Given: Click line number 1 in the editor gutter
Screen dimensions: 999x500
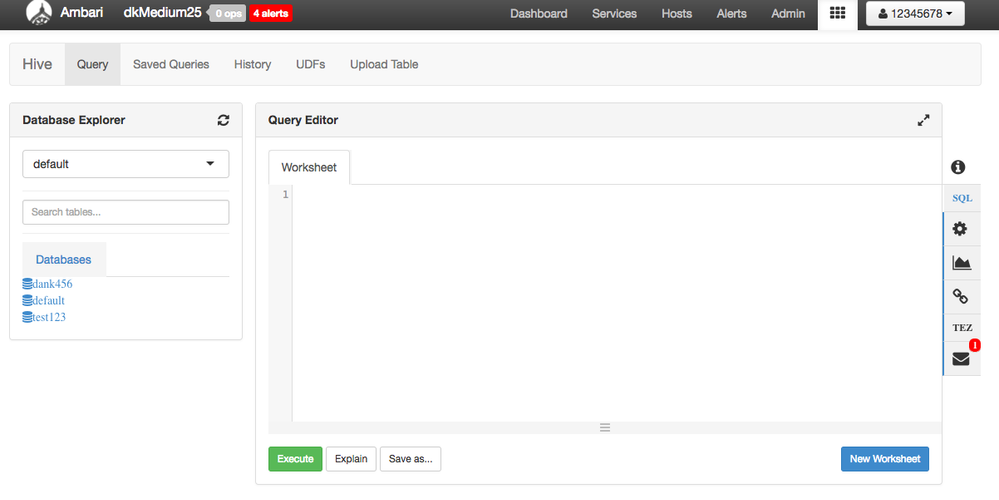Looking at the screenshot, I should click(x=285, y=194).
